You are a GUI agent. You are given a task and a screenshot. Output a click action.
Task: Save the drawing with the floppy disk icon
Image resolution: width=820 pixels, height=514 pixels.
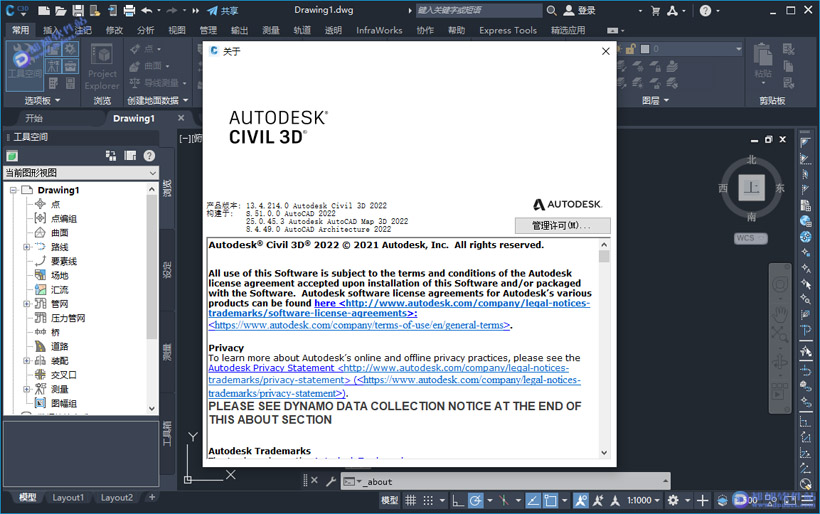[78, 10]
